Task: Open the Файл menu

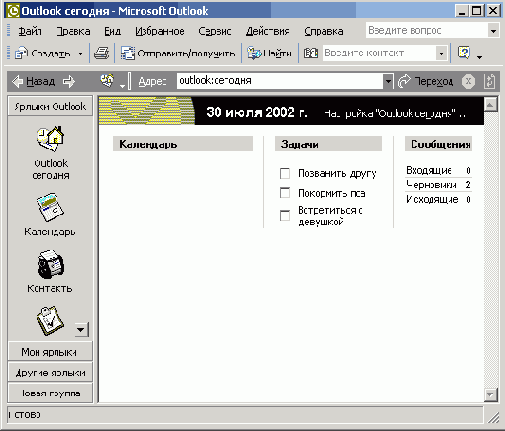Action: [x=30, y=31]
